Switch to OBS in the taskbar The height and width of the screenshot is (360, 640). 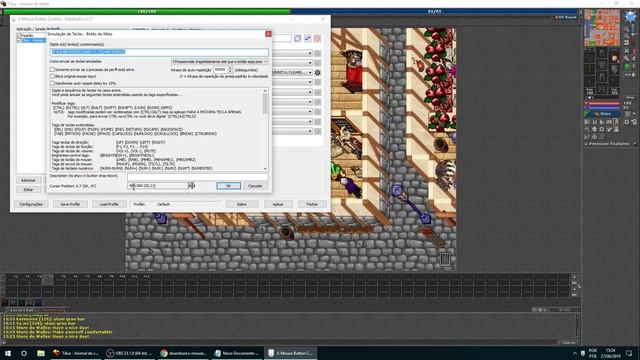click(x=129, y=353)
